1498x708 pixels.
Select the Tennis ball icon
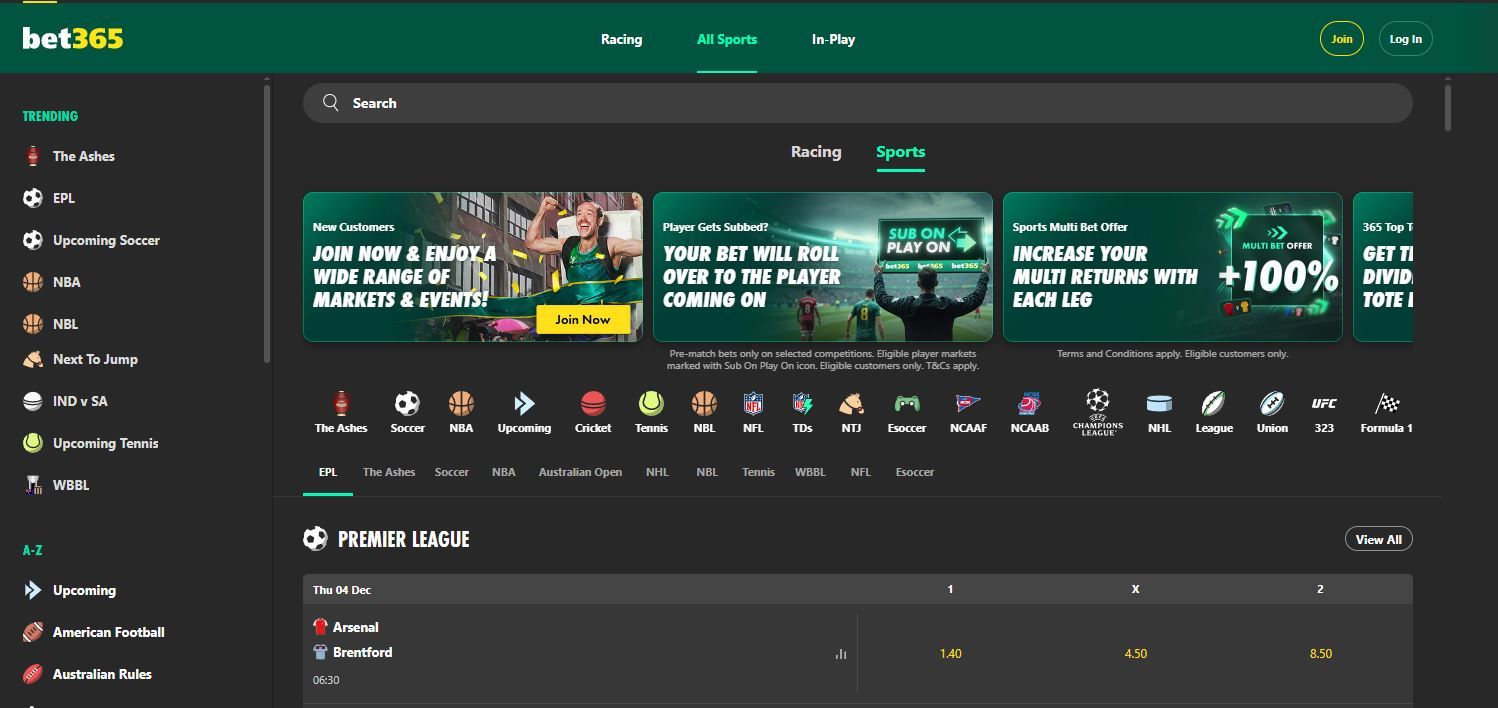(x=651, y=404)
